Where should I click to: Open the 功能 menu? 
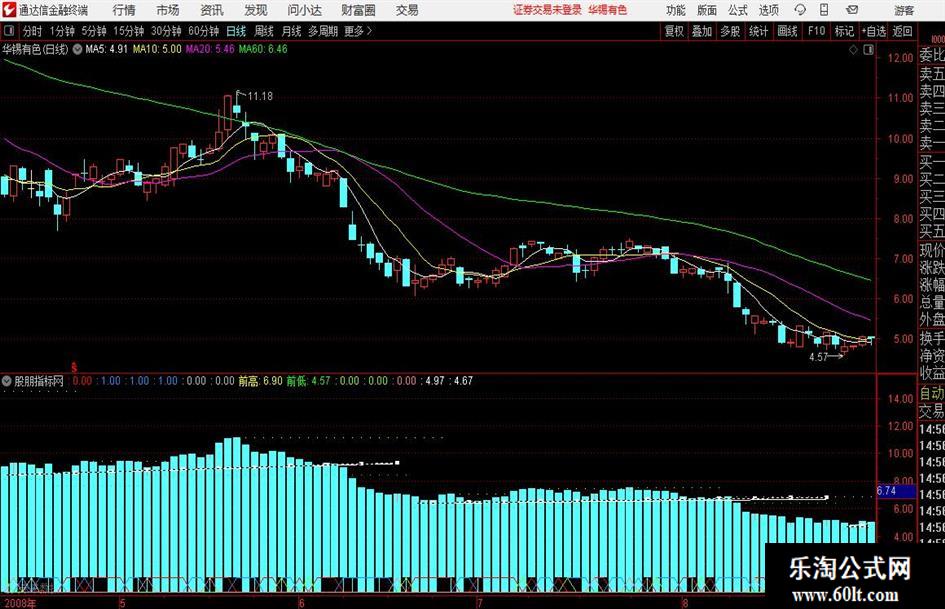click(x=676, y=10)
